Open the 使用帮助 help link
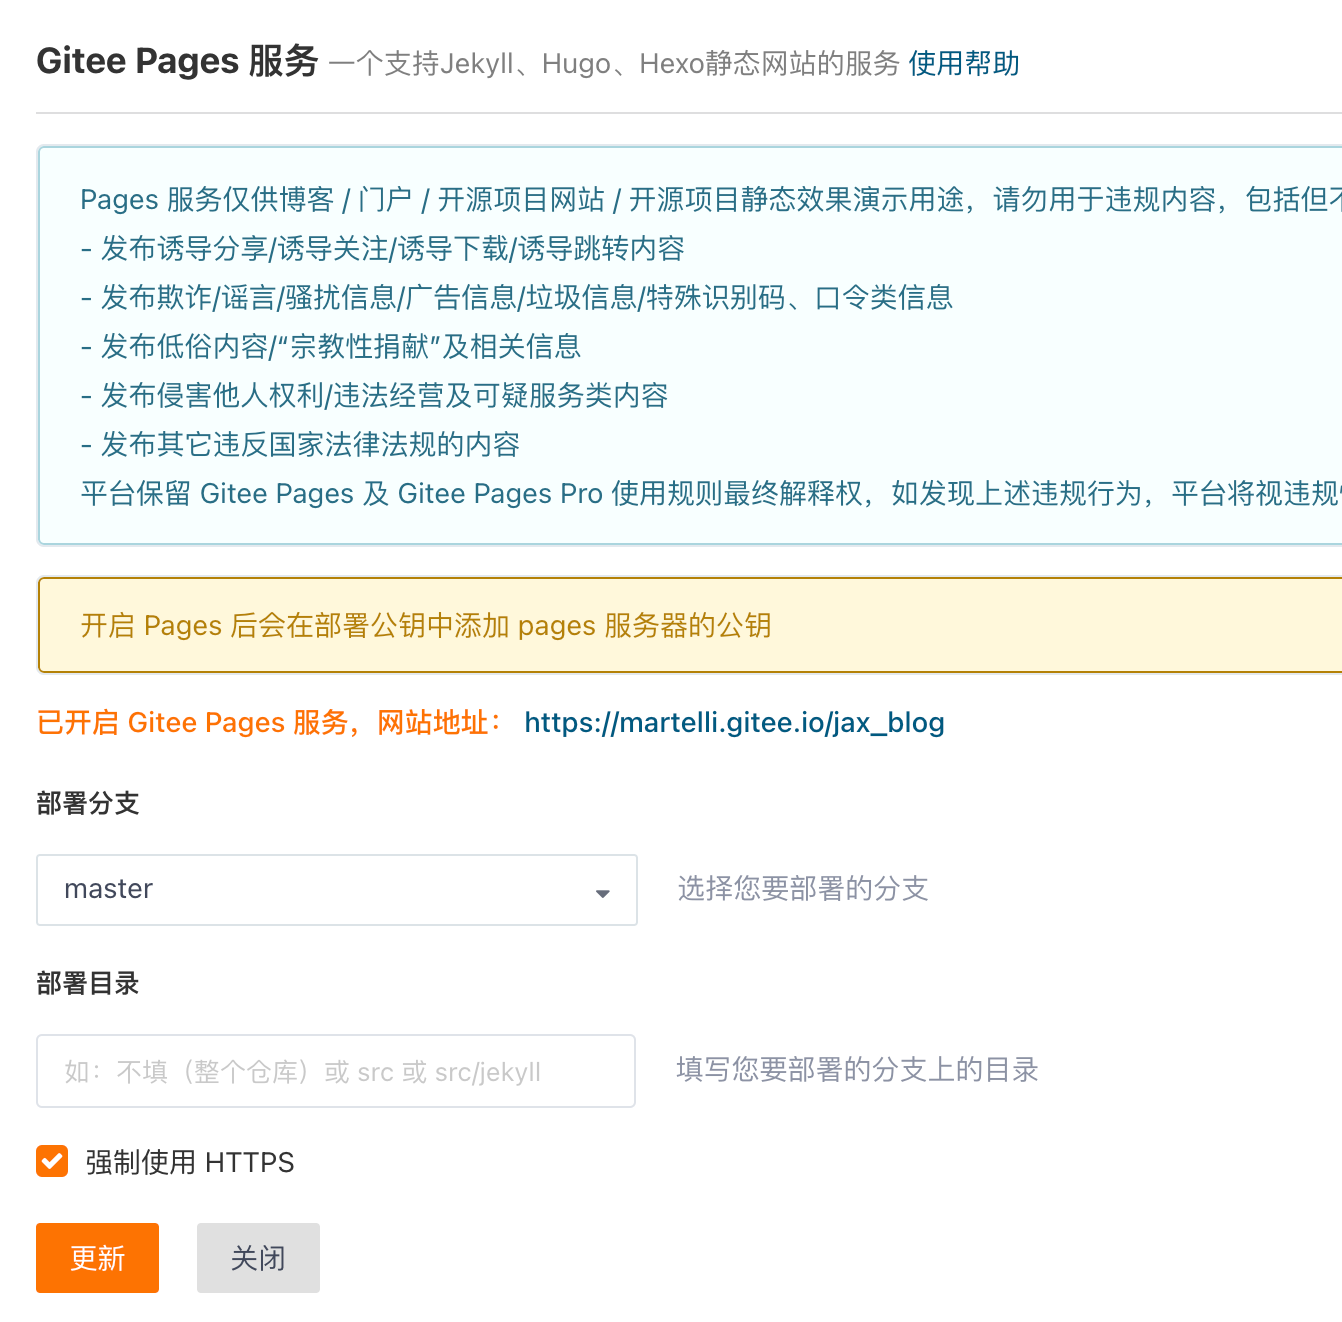Viewport: 1342px width, 1322px height. [964, 63]
